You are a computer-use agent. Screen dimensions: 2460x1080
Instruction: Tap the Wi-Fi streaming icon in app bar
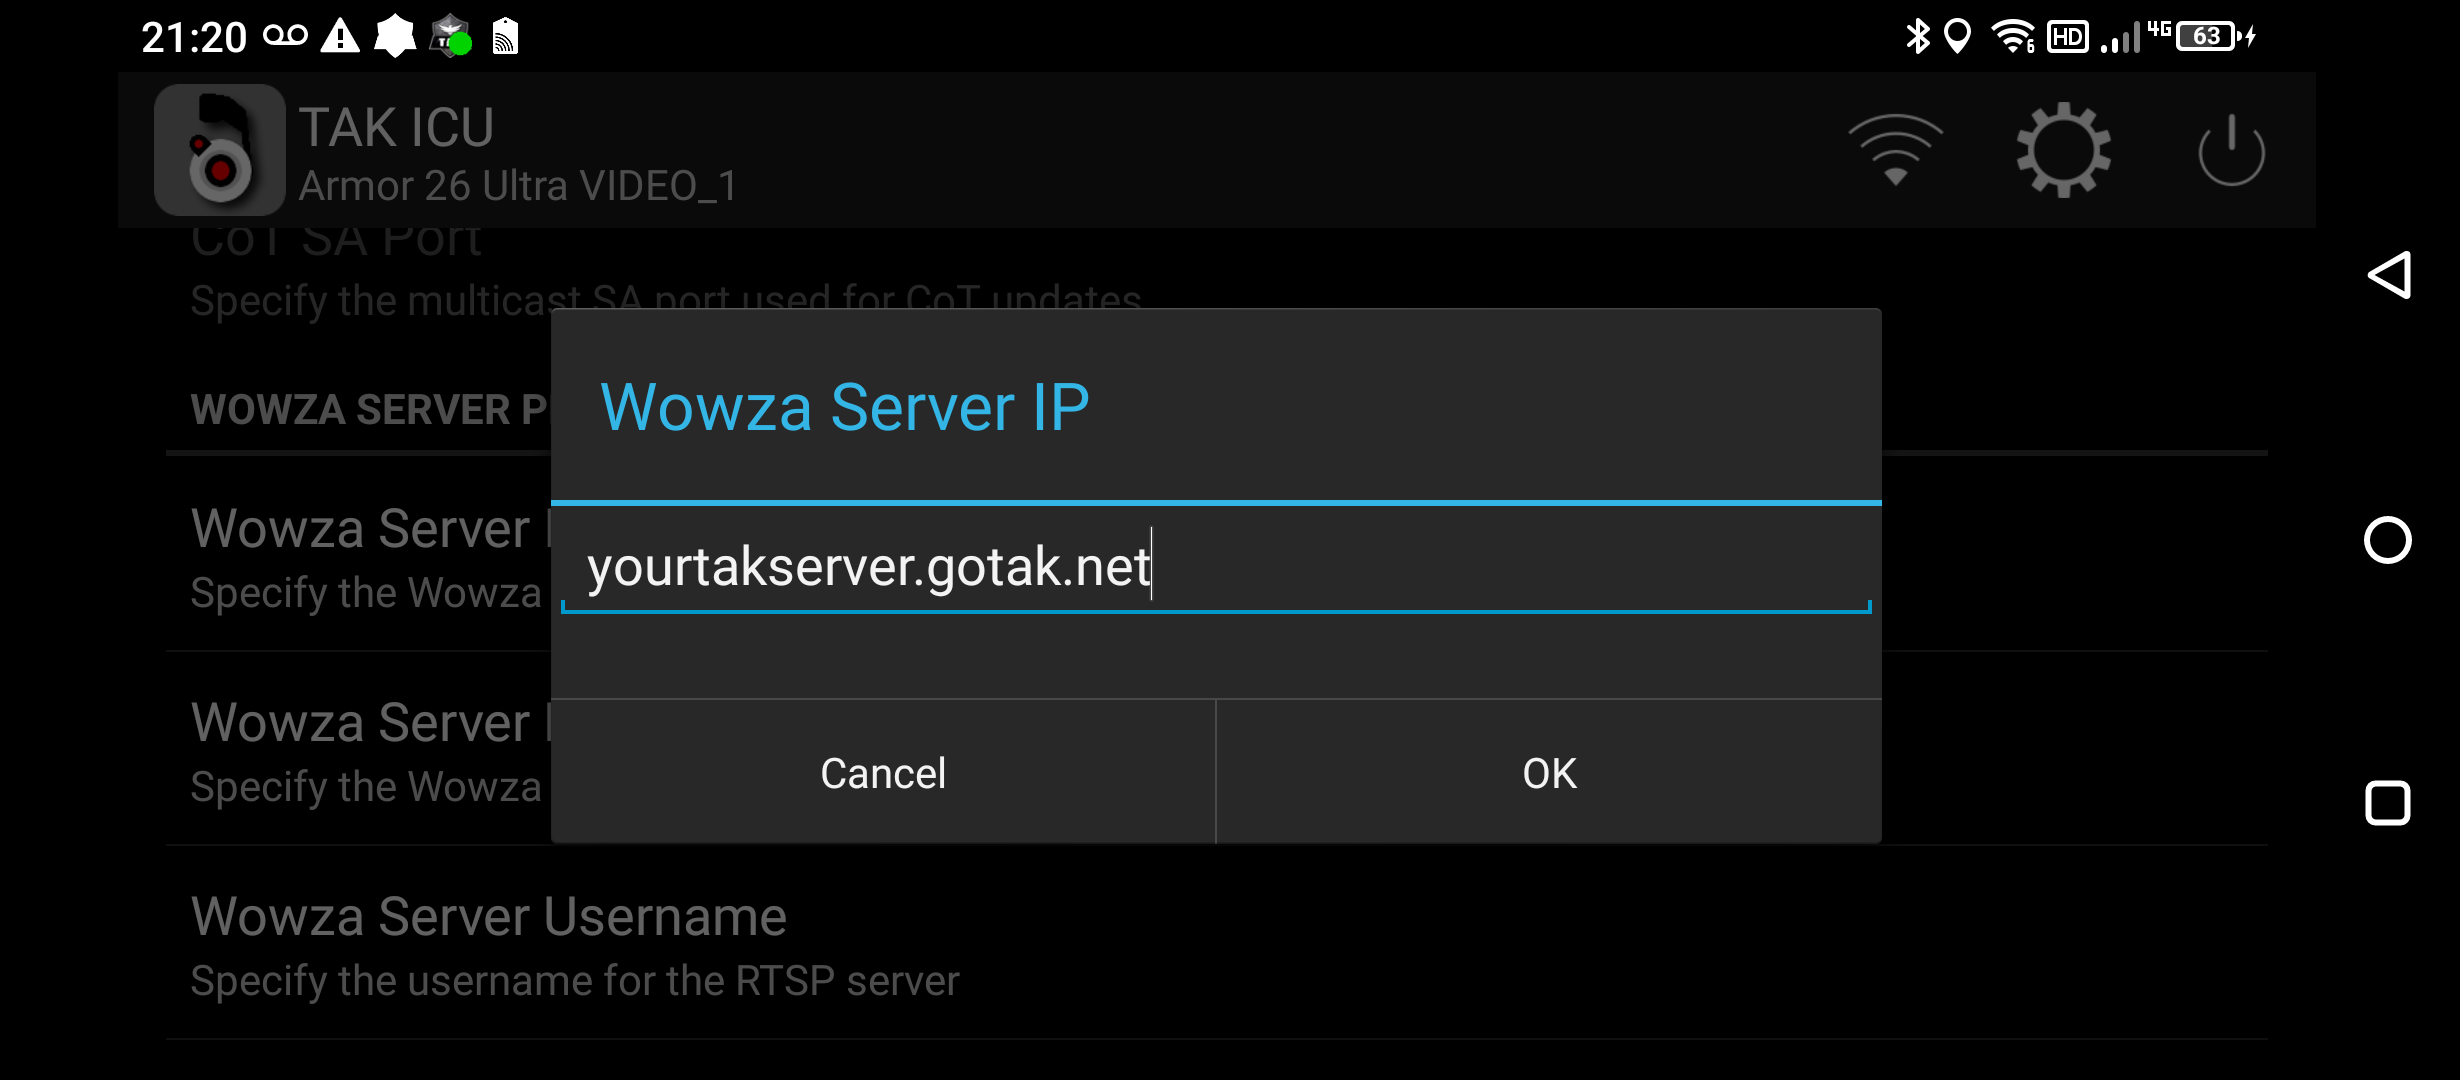point(1895,151)
